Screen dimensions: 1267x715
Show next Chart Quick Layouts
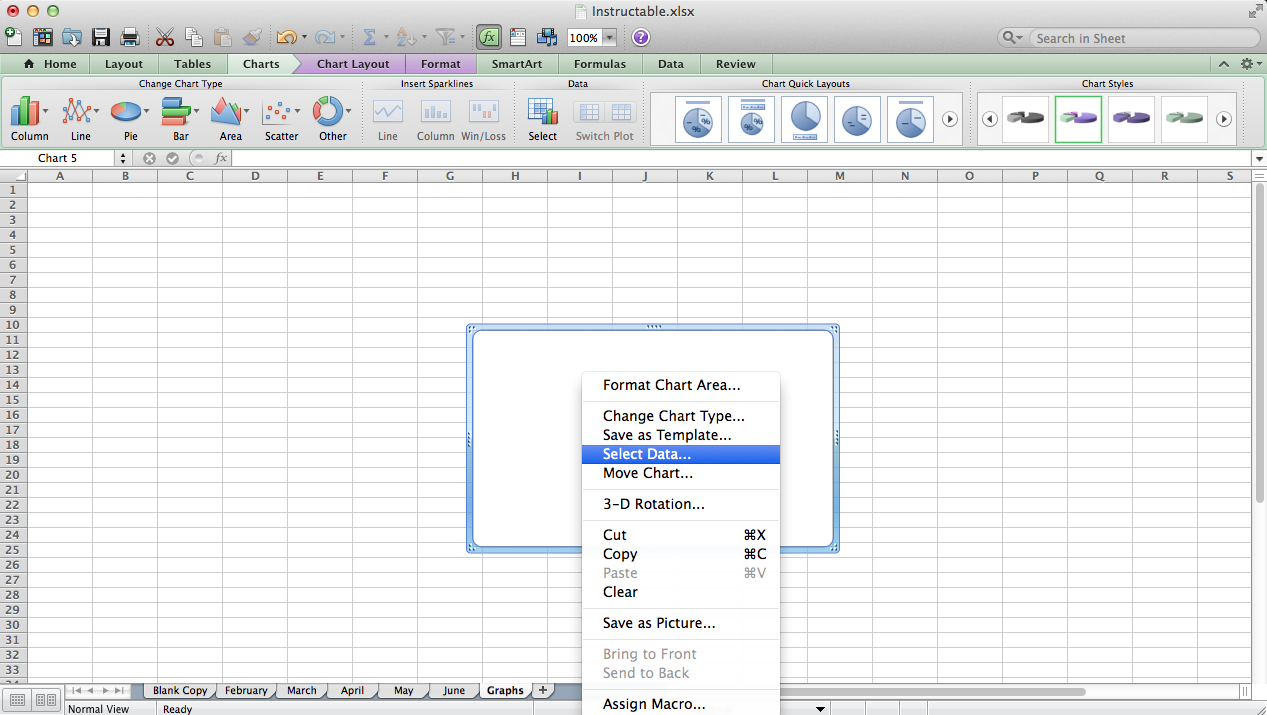click(950, 119)
